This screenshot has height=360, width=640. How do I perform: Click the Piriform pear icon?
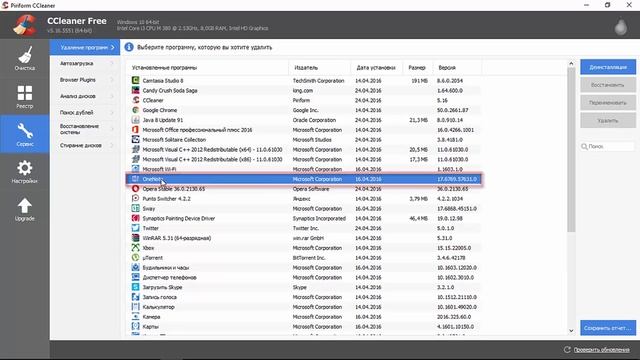click(x=620, y=27)
